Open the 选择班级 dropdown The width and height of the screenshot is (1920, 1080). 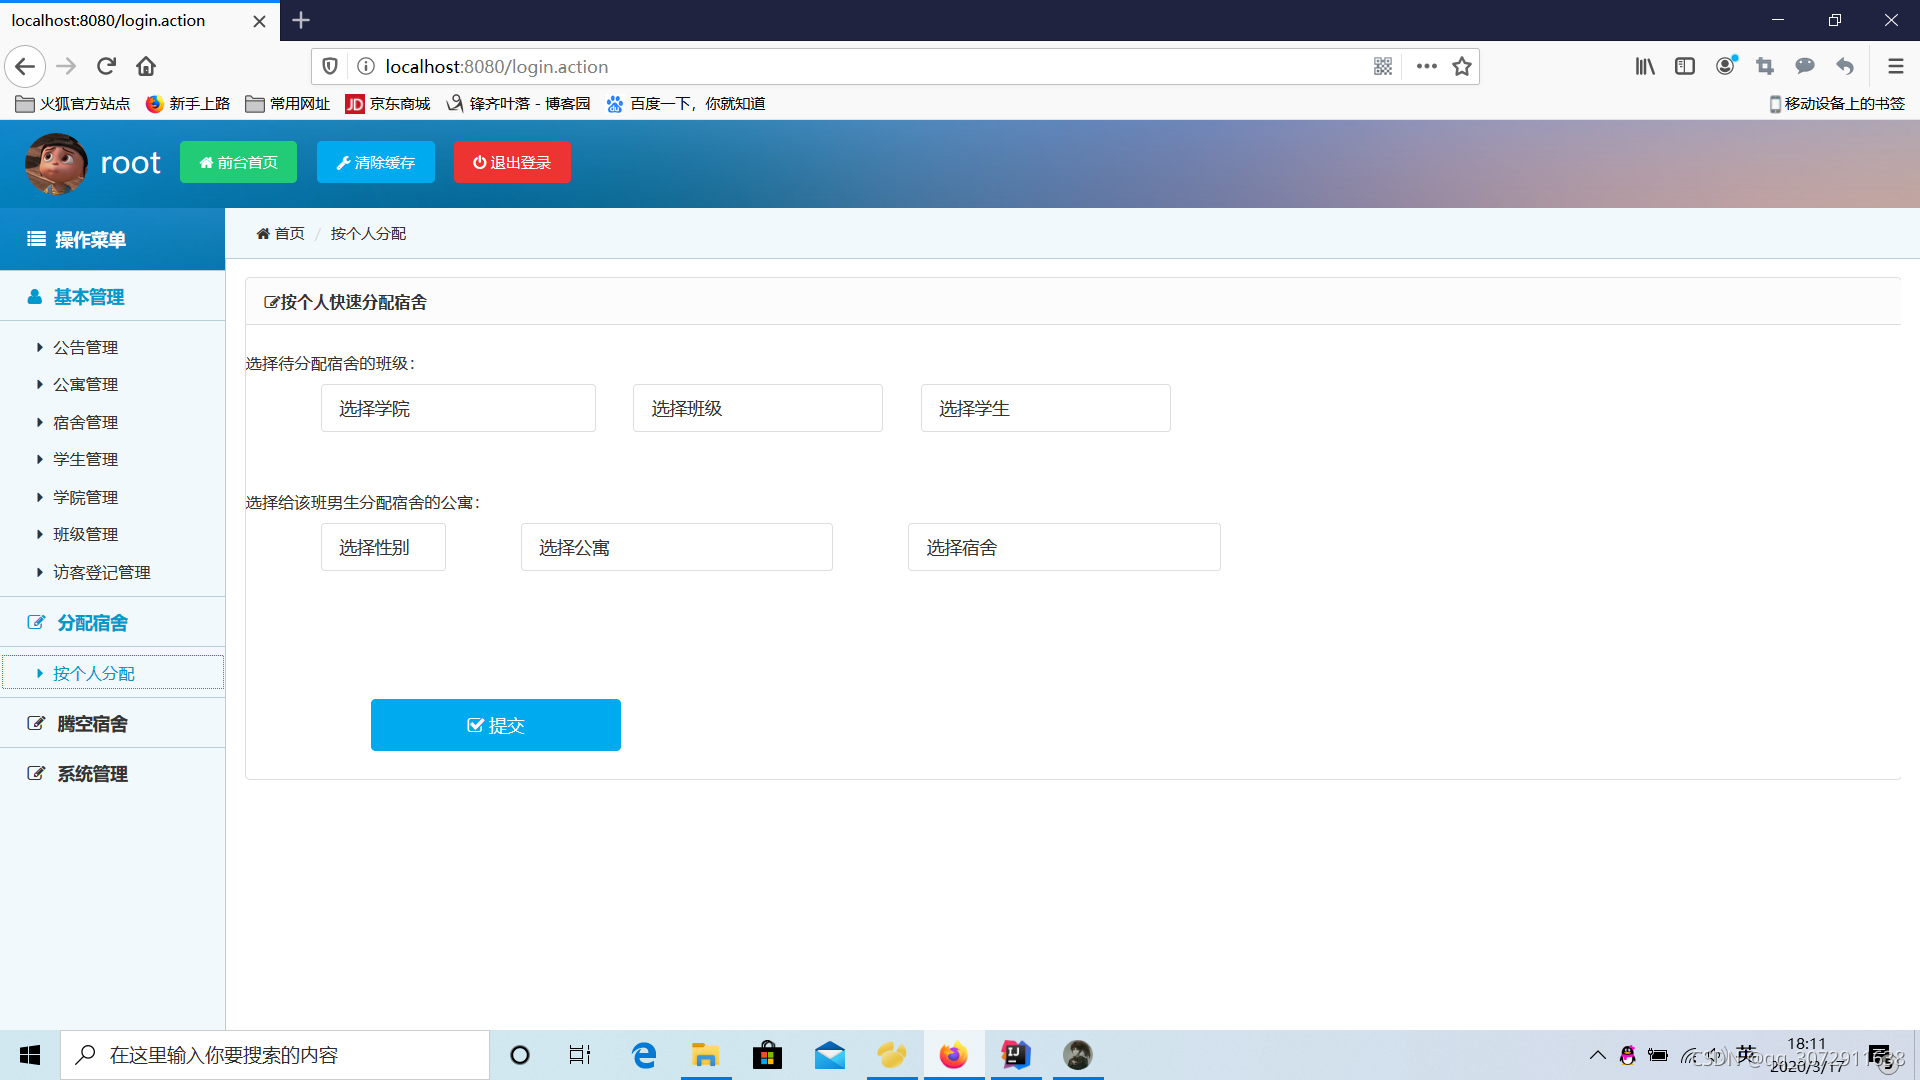tap(757, 408)
